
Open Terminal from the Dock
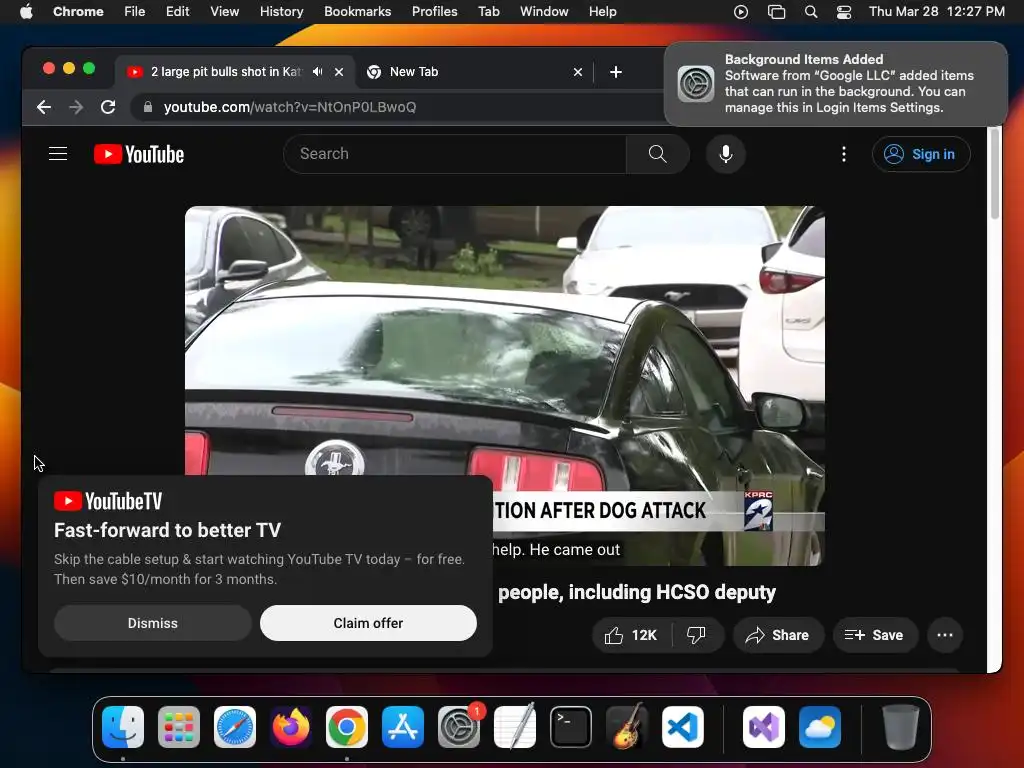coord(571,727)
